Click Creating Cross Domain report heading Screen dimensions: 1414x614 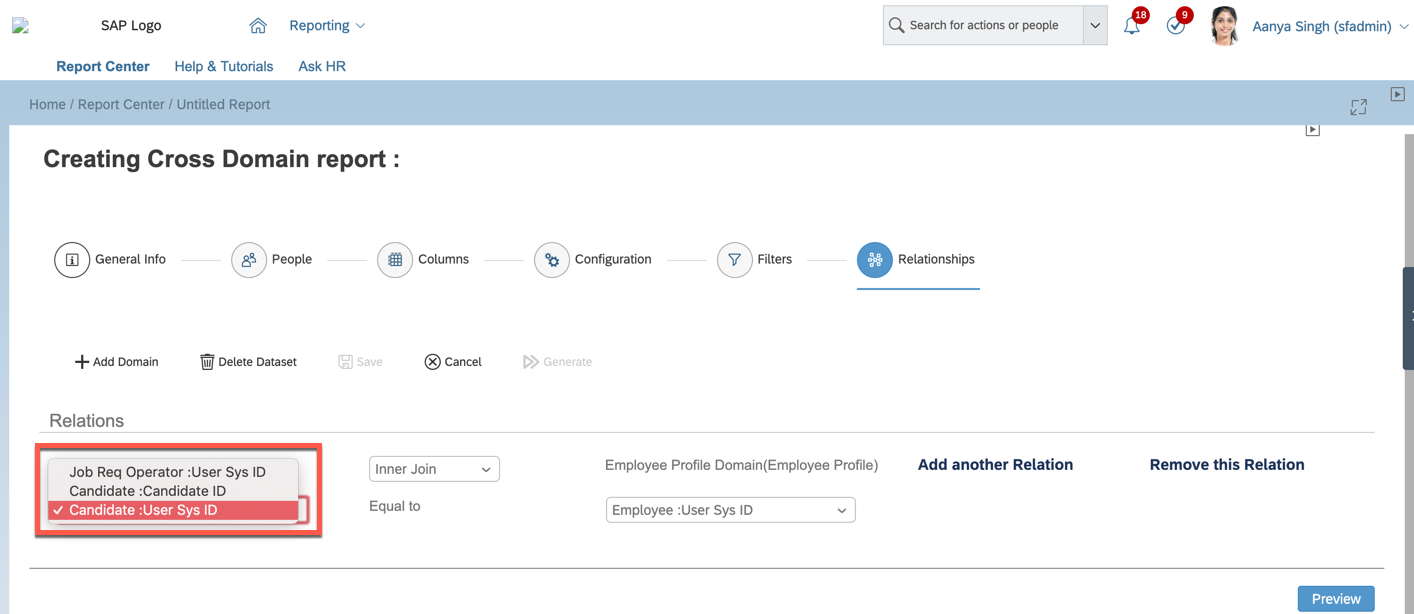(x=221, y=159)
